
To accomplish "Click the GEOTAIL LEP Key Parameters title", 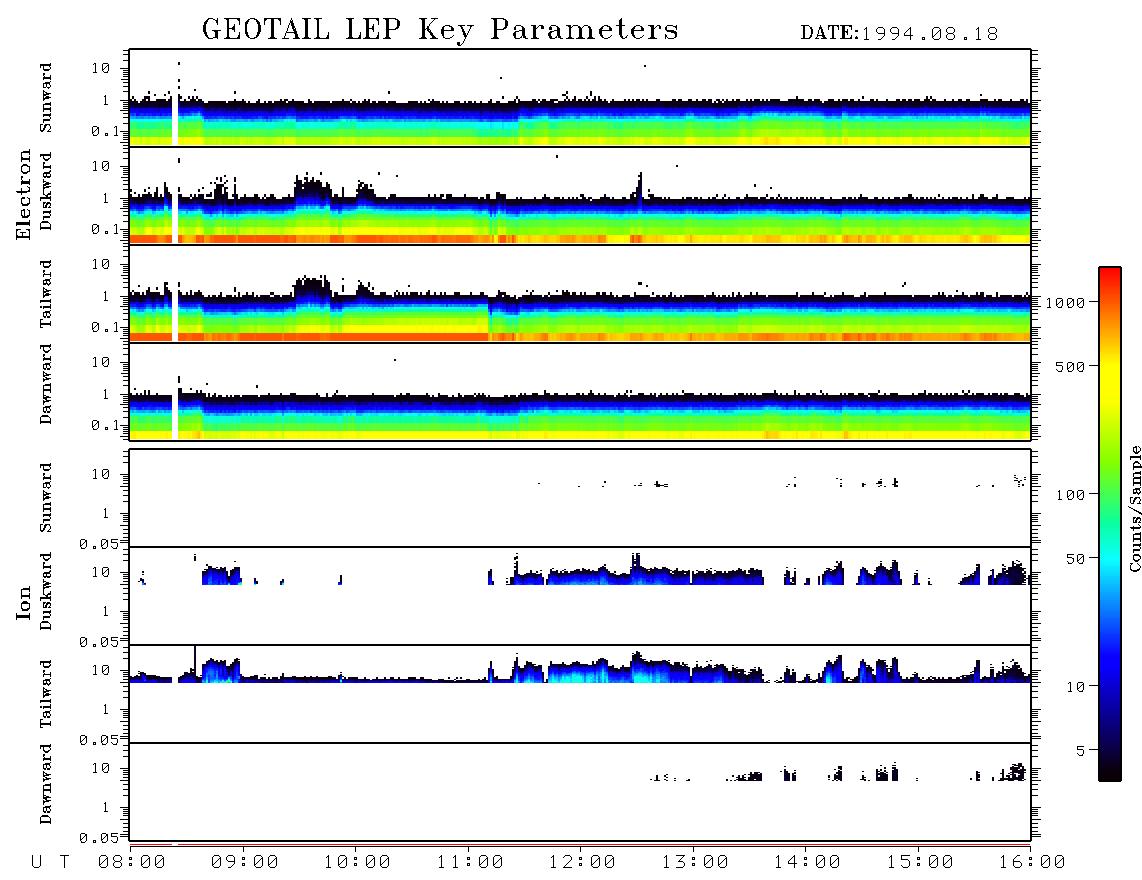I will coord(440,30).
